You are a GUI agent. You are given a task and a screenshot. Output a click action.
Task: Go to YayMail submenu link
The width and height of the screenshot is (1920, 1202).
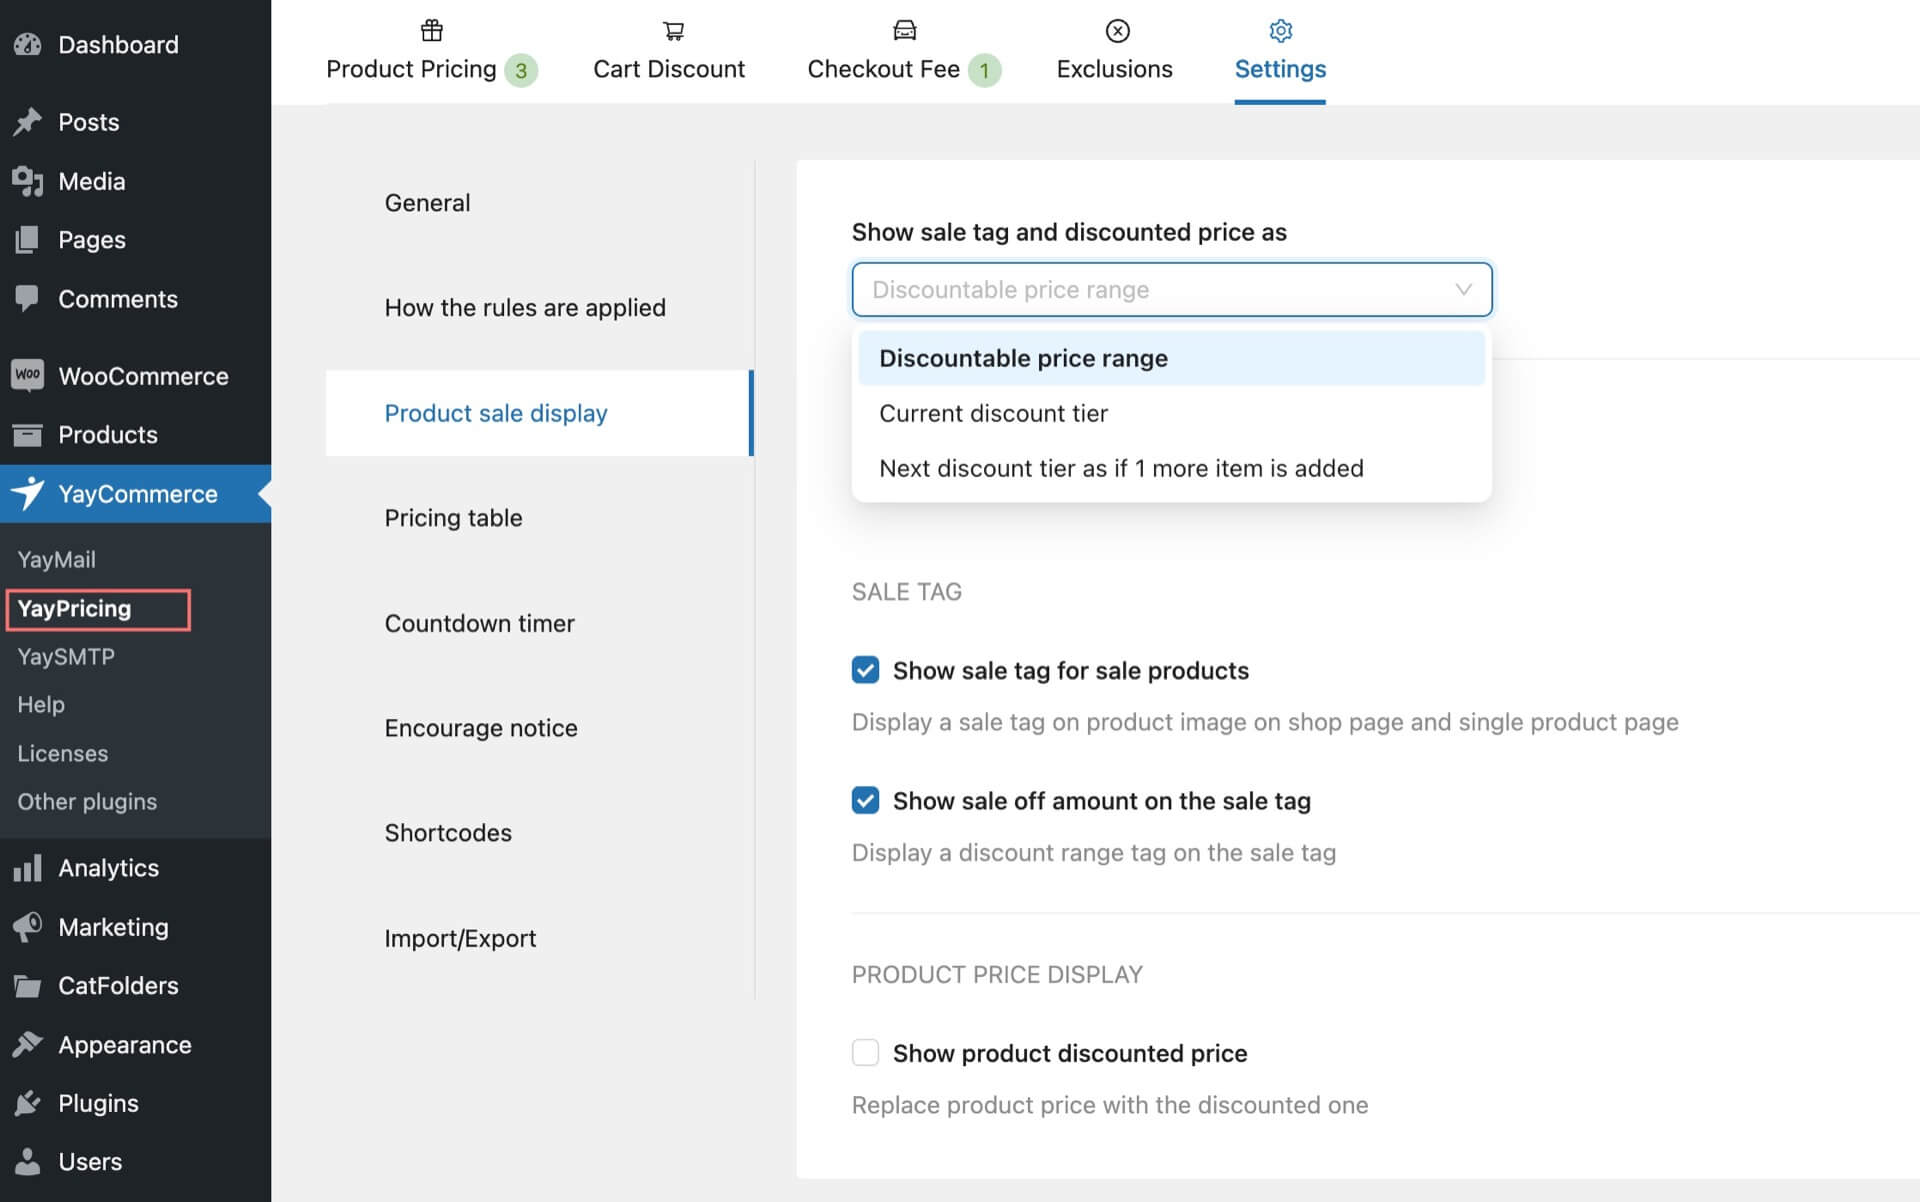tap(57, 560)
